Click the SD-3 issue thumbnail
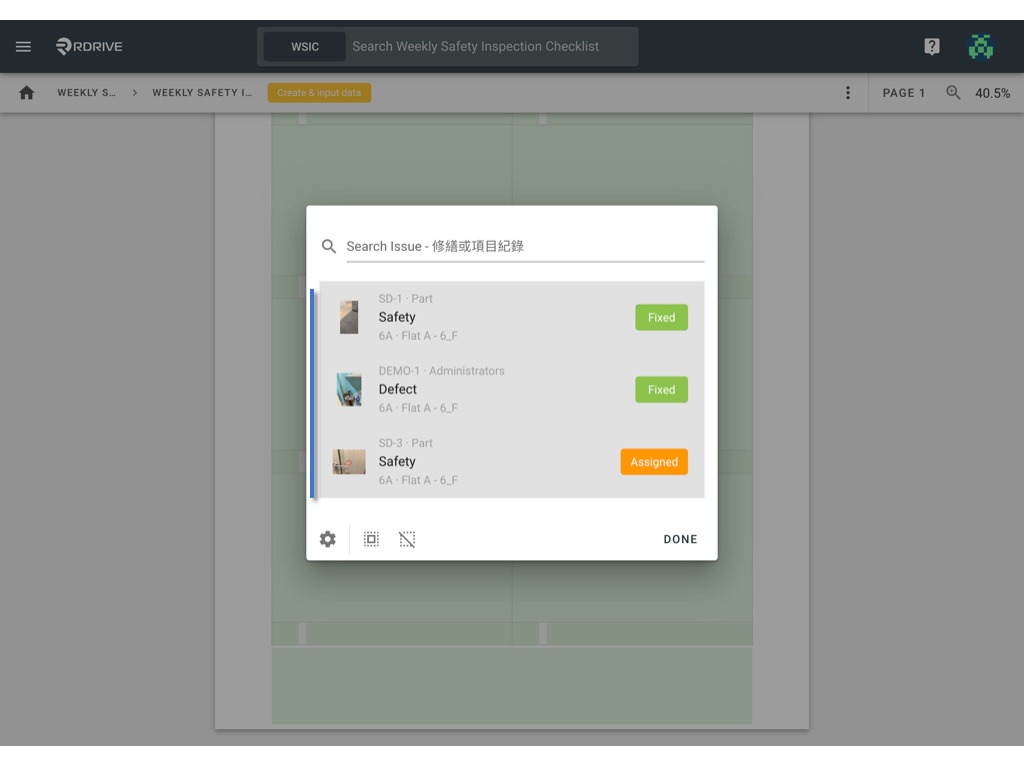This screenshot has width=1024, height=768. (x=349, y=462)
